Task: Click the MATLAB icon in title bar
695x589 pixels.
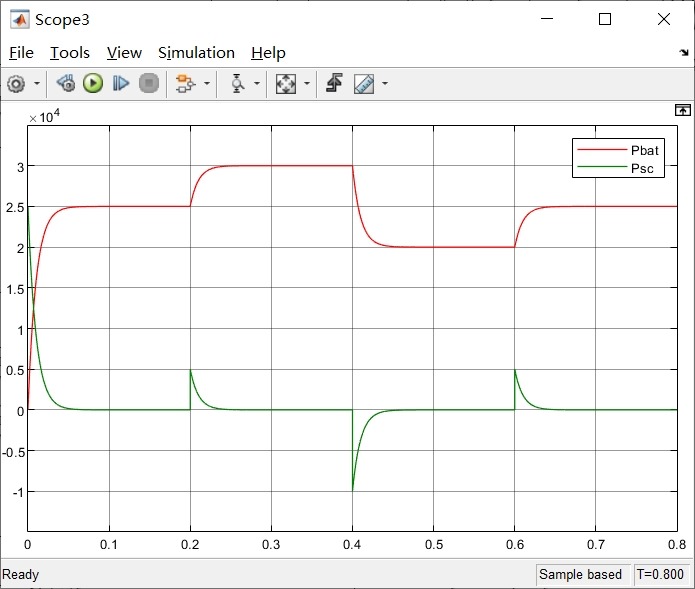Action: click(x=20, y=20)
